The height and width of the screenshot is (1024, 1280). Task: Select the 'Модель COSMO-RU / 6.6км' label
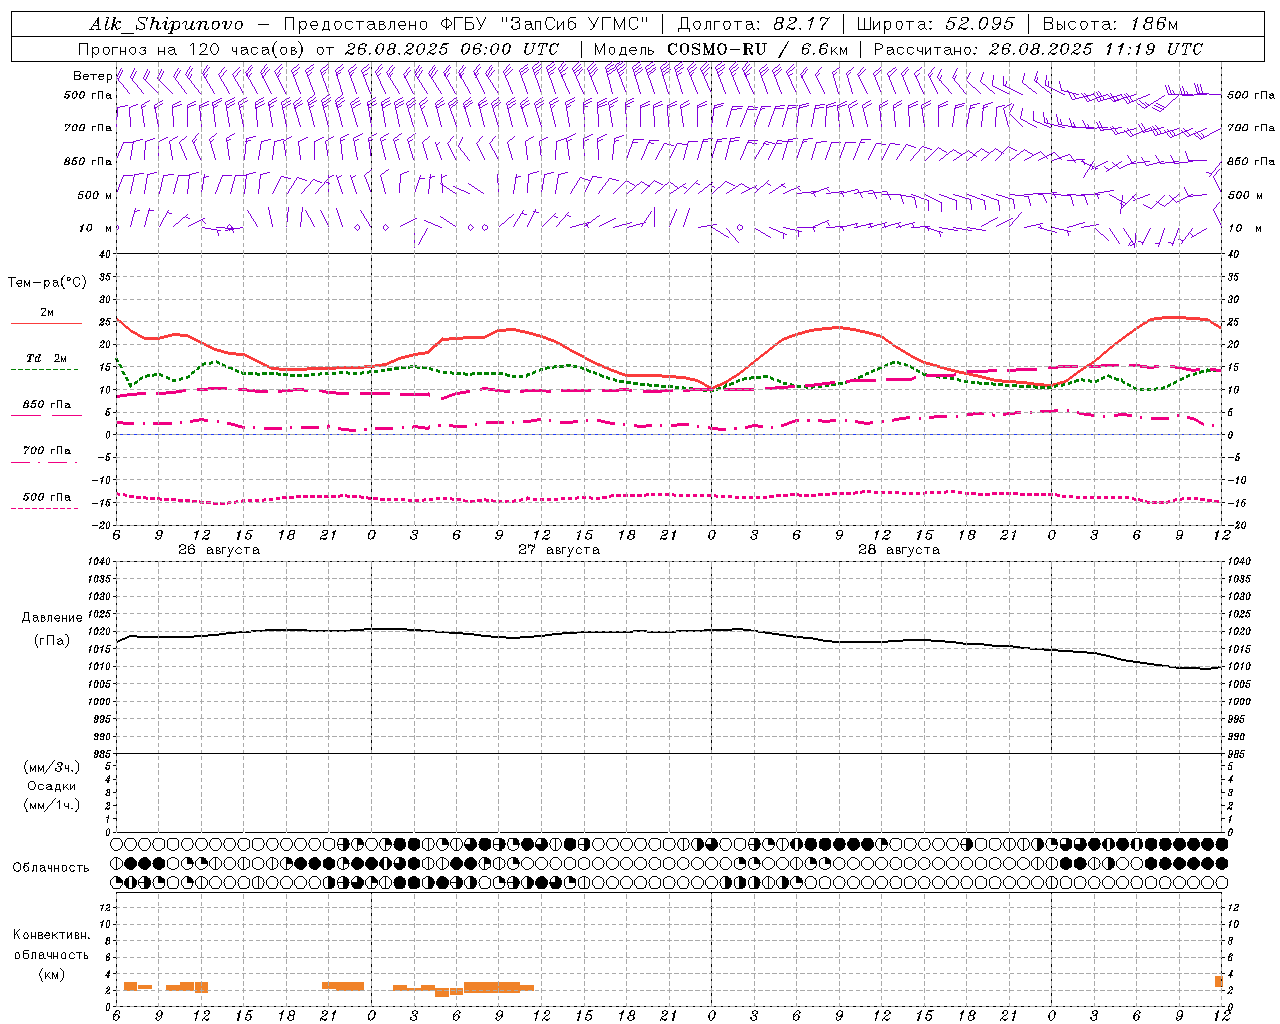click(x=721, y=49)
